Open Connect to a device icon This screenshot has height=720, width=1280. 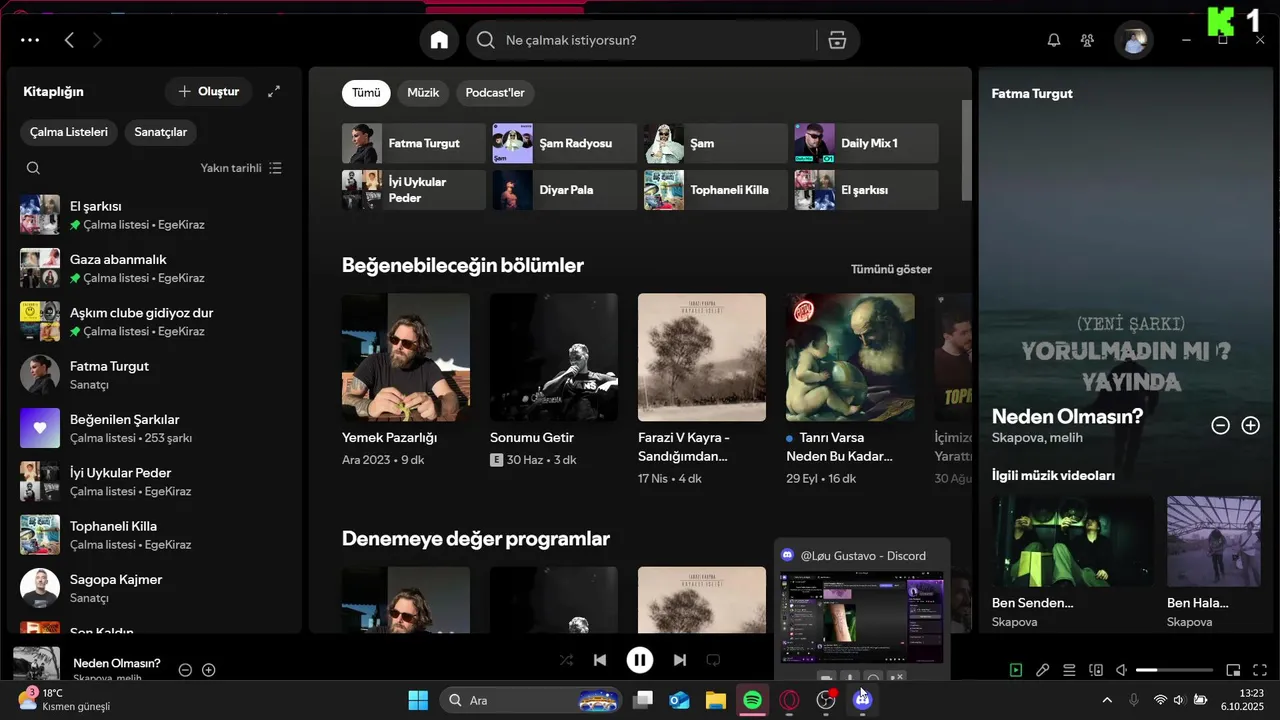pos(1096,670)
